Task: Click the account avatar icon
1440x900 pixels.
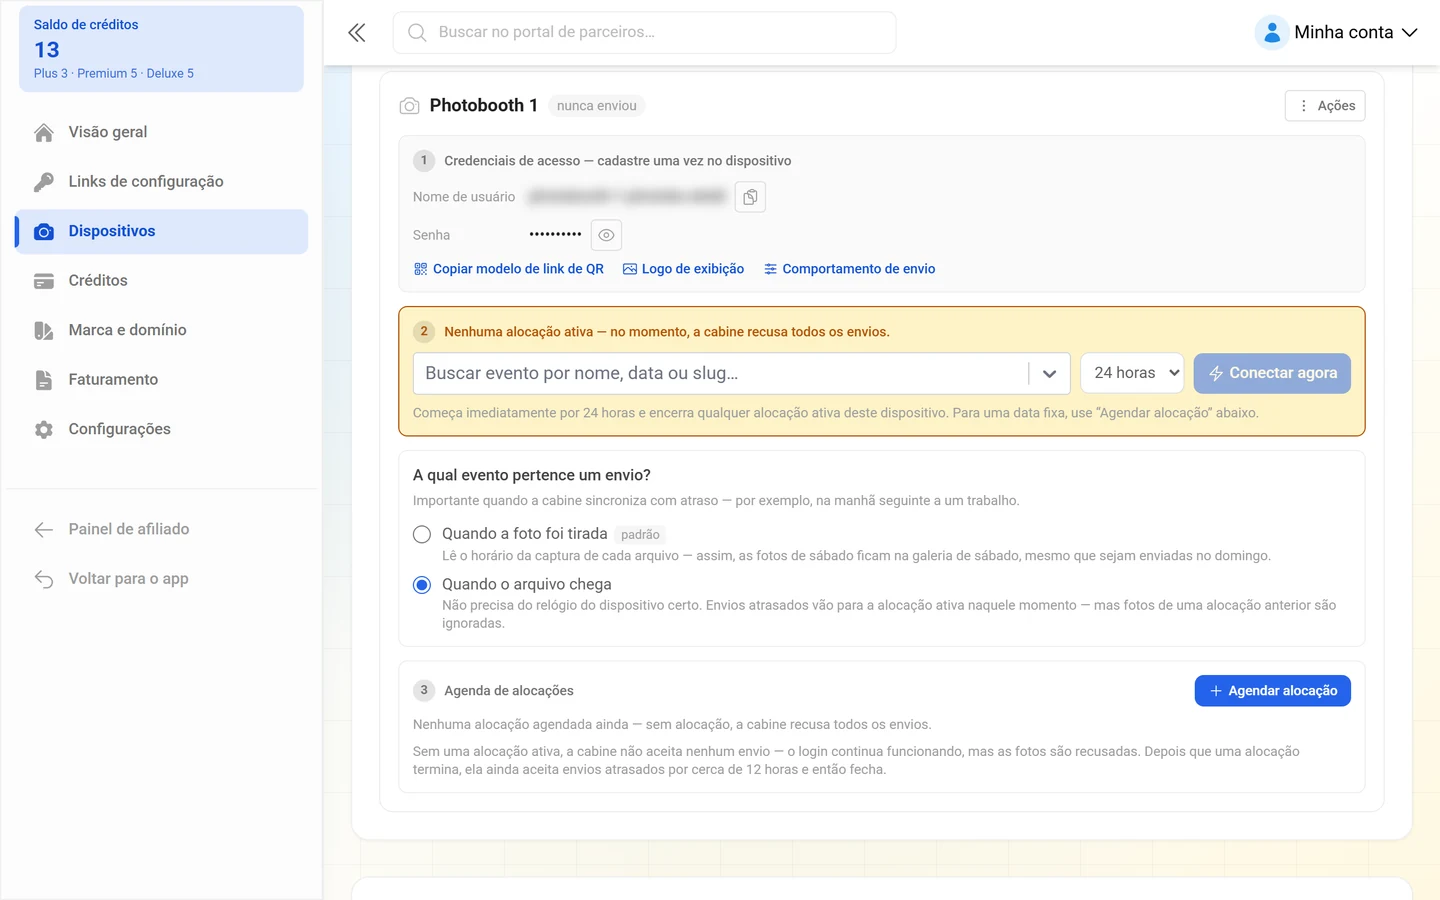Action: (1271, 33)
